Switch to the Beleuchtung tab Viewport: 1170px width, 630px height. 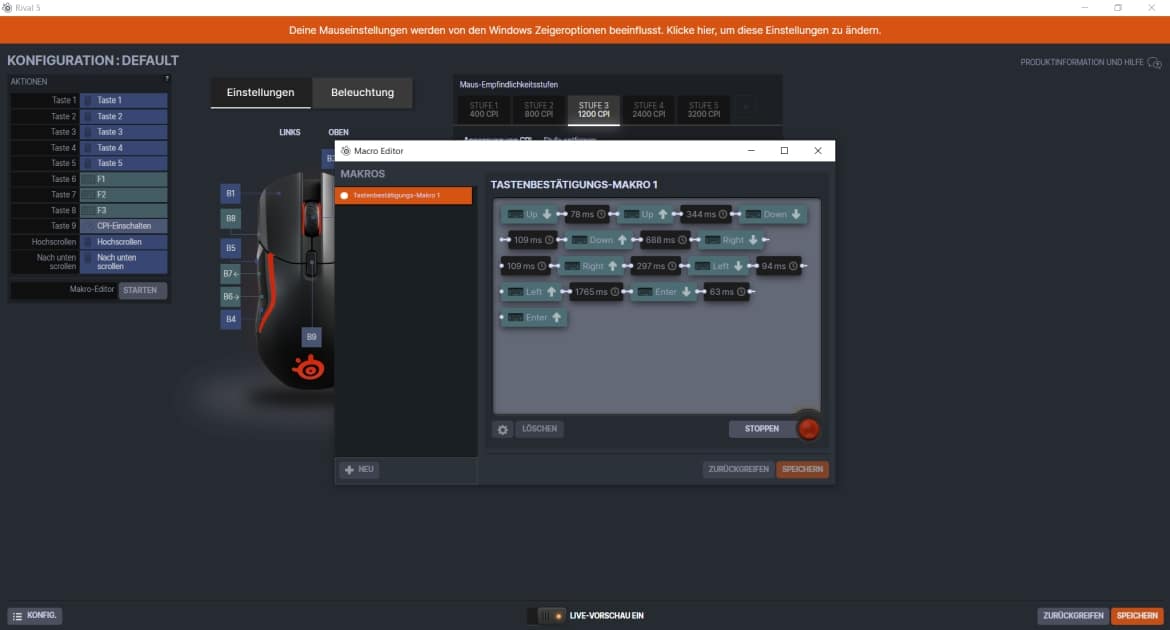click(362, 93)
